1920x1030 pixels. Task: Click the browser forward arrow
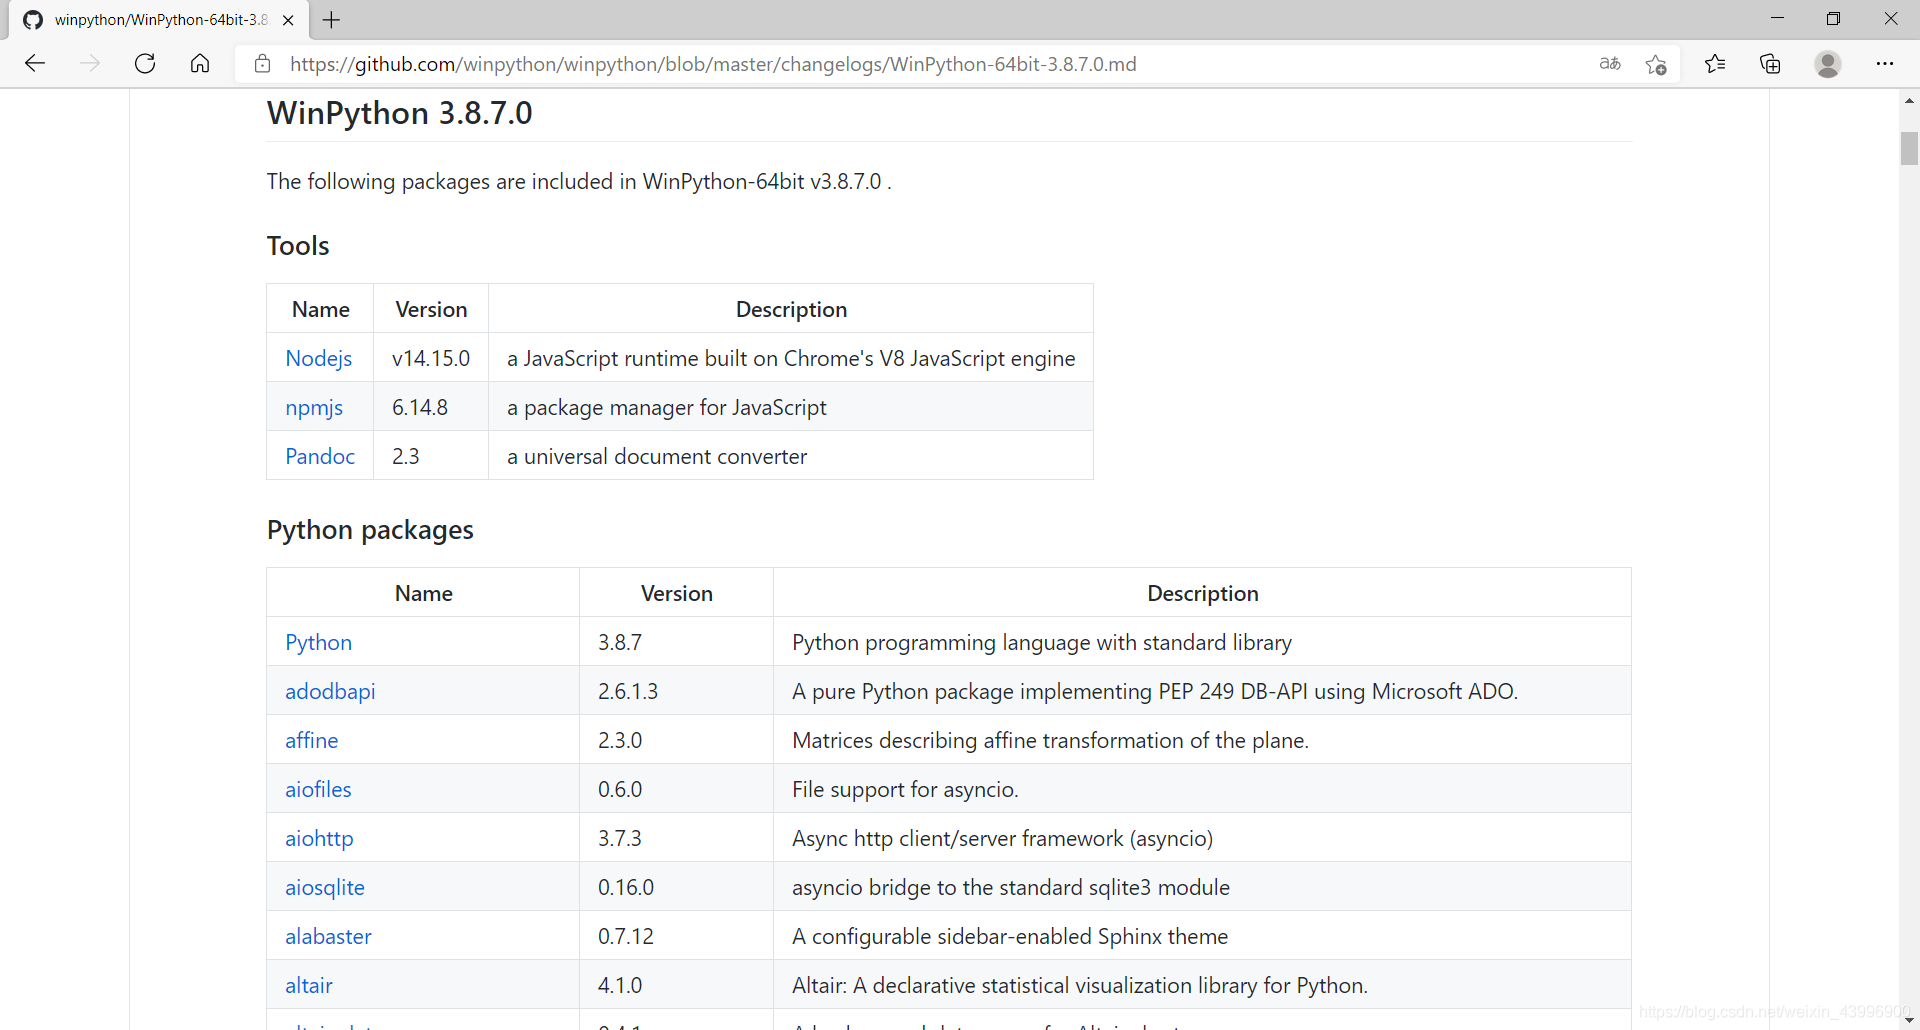90,64
